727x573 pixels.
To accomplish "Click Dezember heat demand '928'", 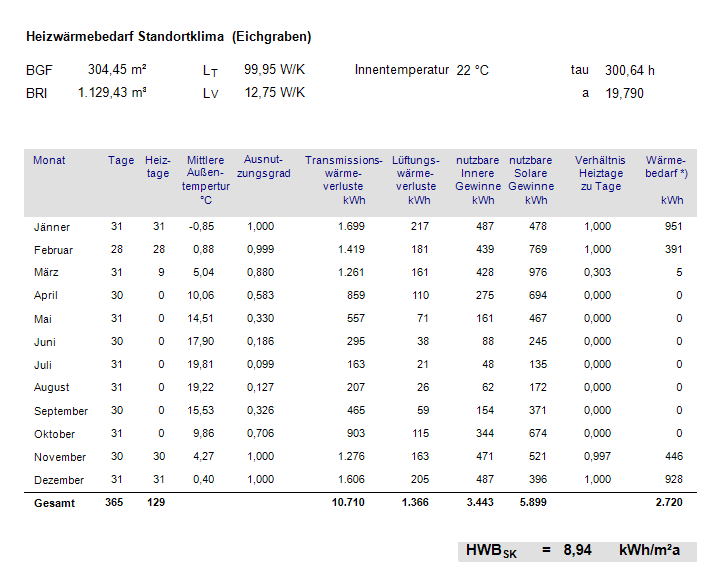I will point(674,480).
